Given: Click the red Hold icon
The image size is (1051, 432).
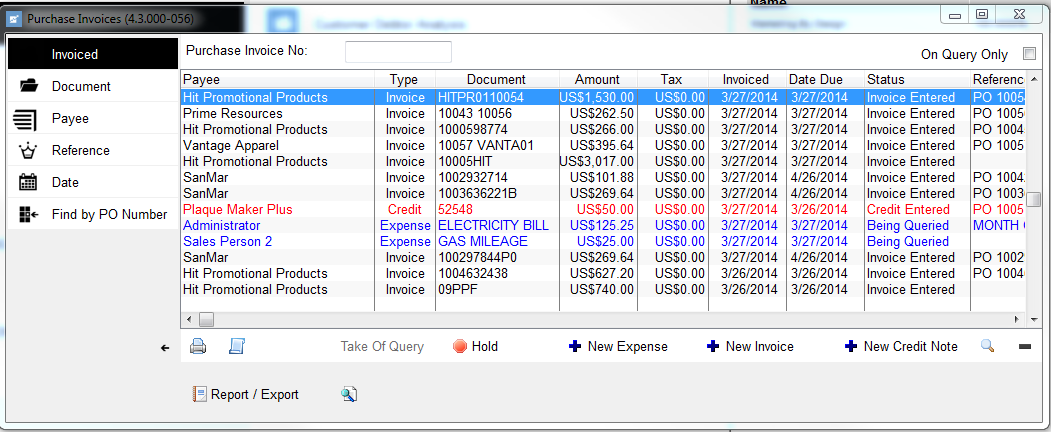Looking at the screenshot, I should coord(460,346).
